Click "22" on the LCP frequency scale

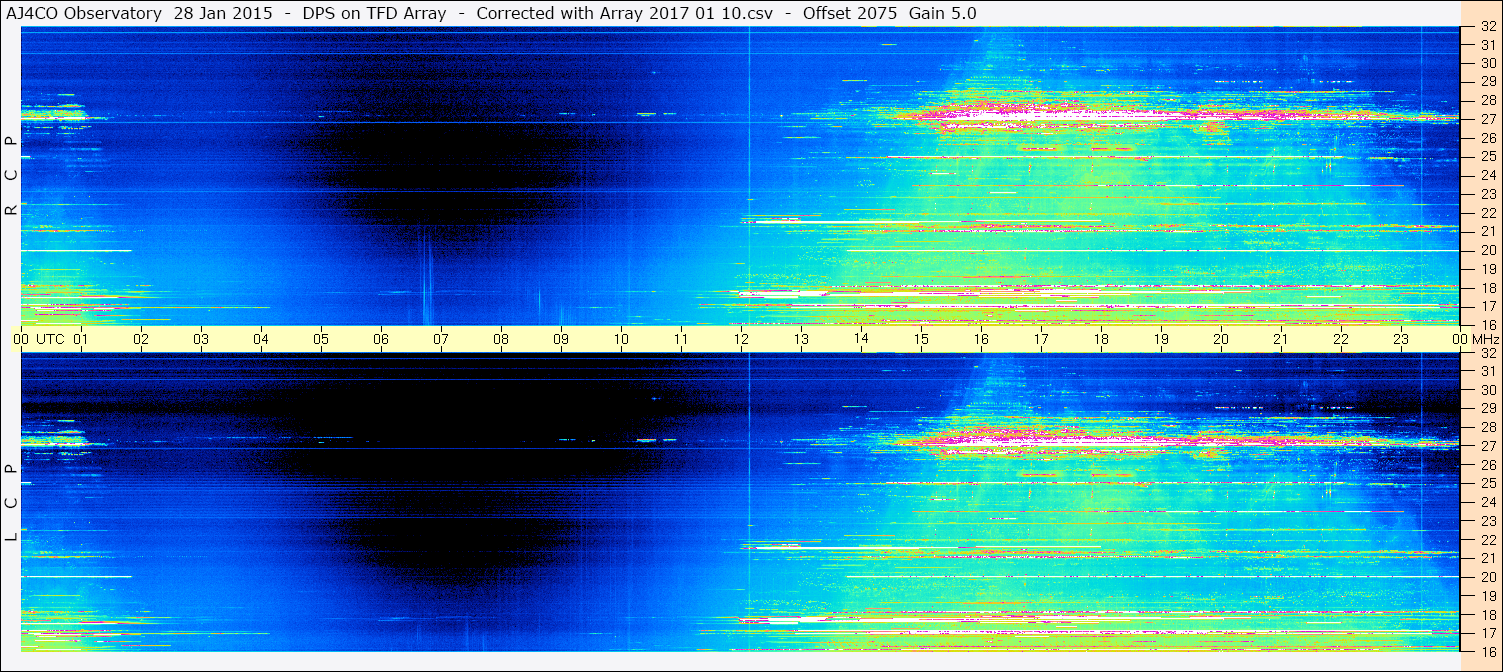(x=1487, y=540)
